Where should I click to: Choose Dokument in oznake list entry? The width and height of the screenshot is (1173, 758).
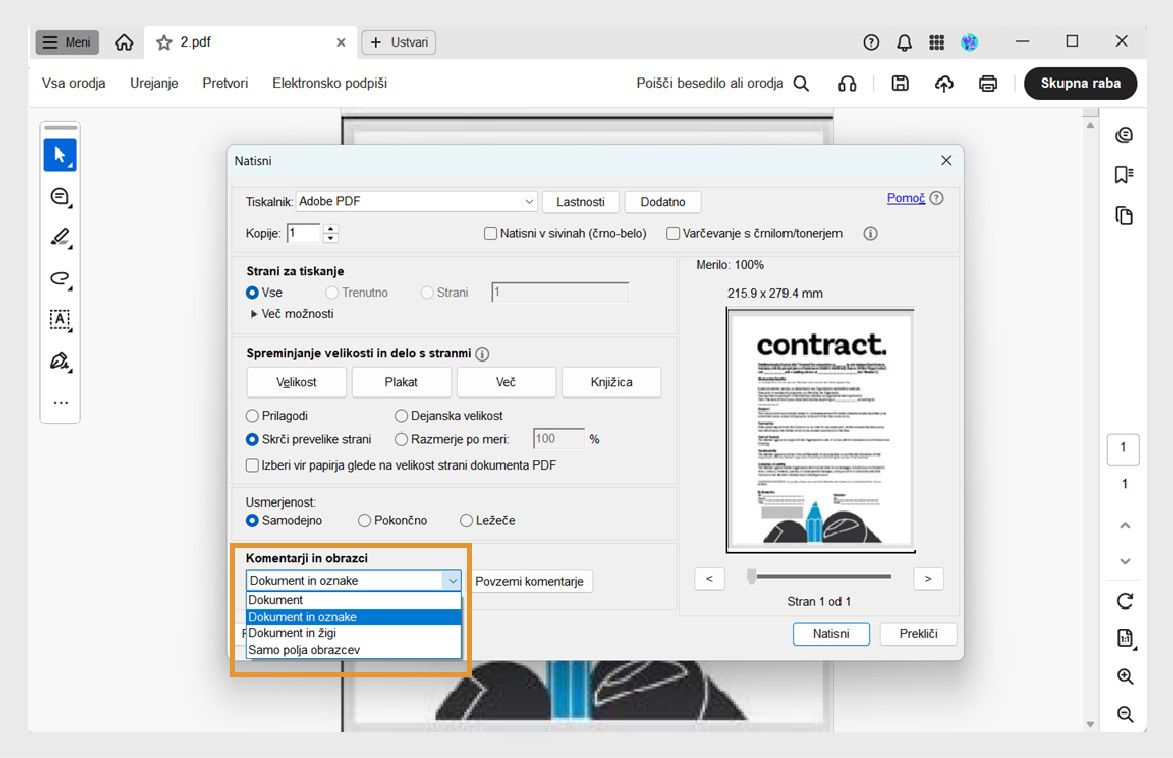coord(354,617)
